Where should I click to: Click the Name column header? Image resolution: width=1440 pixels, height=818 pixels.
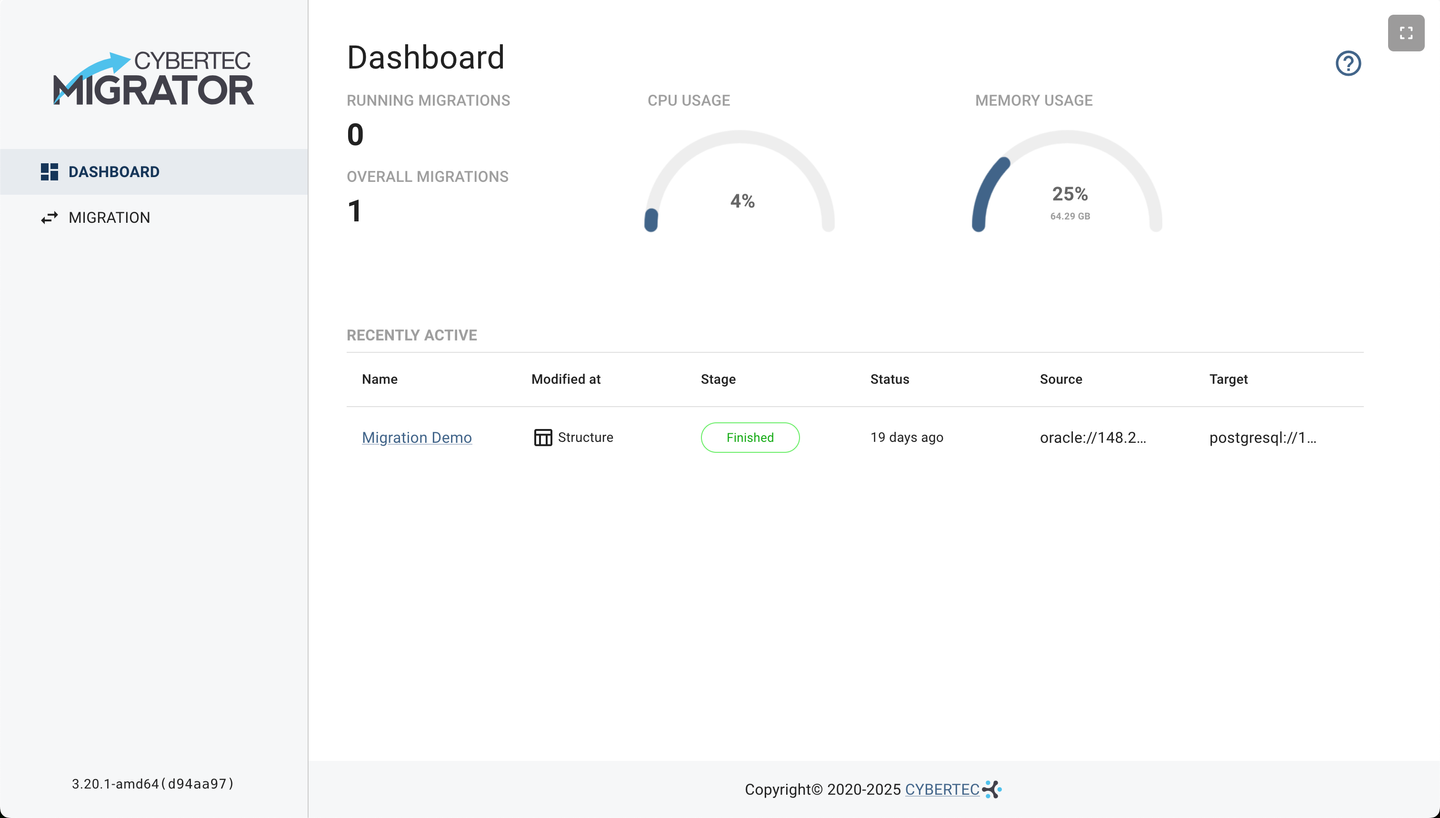pos(380,380)
